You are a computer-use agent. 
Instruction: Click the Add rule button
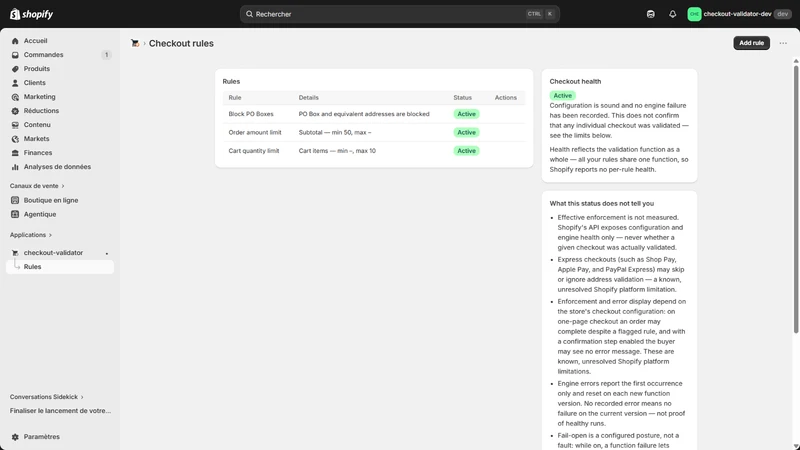tap(752, 43)
